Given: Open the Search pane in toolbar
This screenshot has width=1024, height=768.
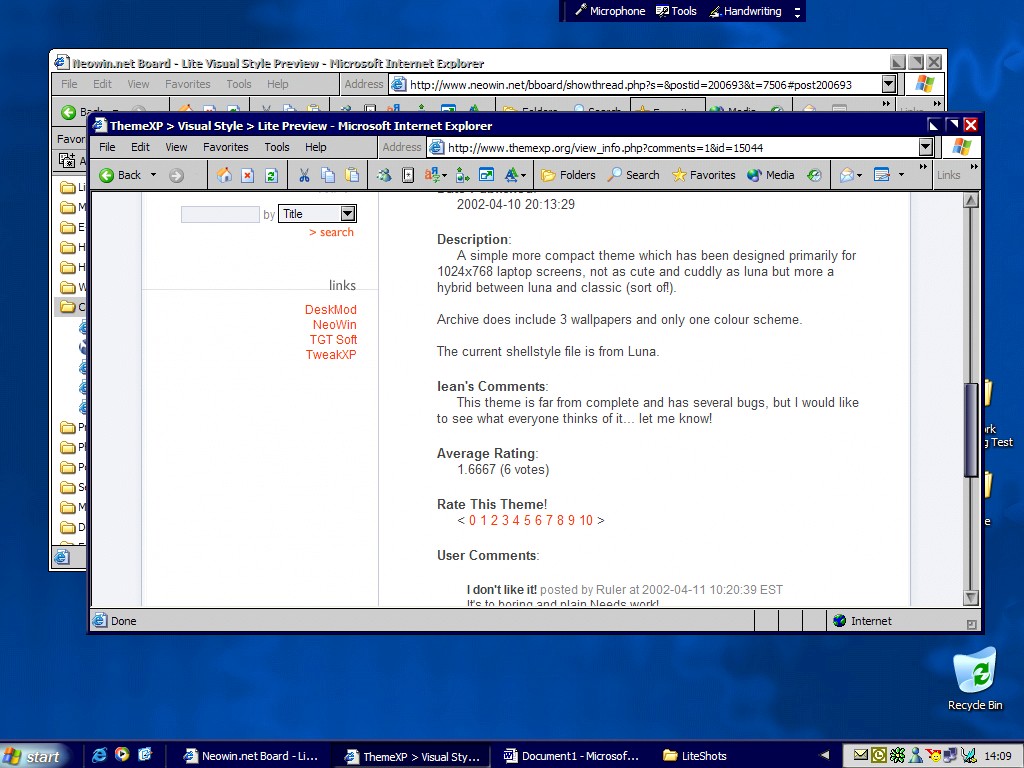Looking at the screenshot, I should (x=633, y=175).
